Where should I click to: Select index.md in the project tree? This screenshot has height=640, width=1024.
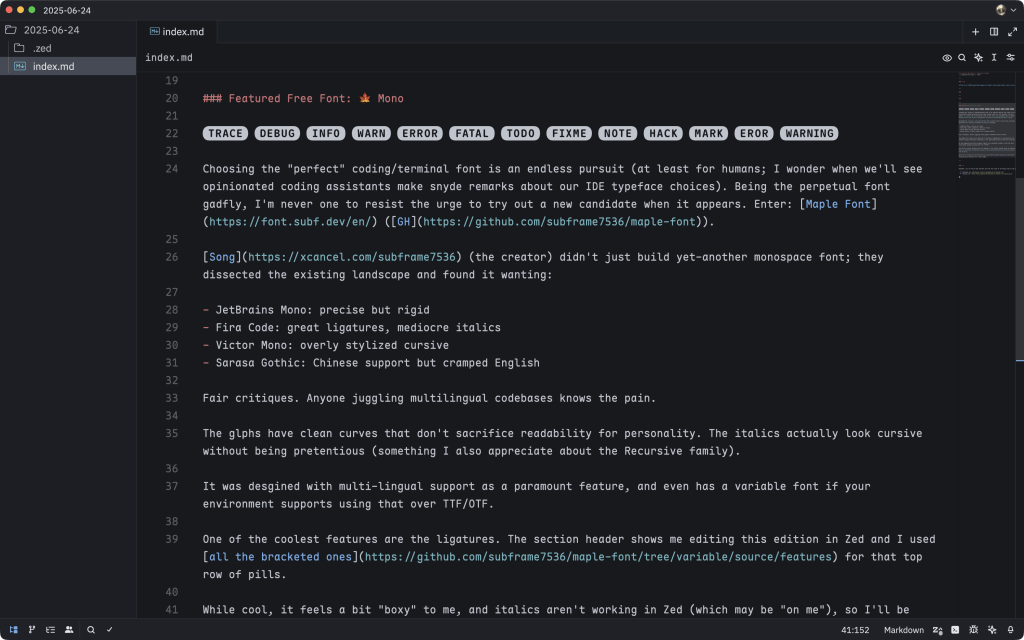coord(53,66)
